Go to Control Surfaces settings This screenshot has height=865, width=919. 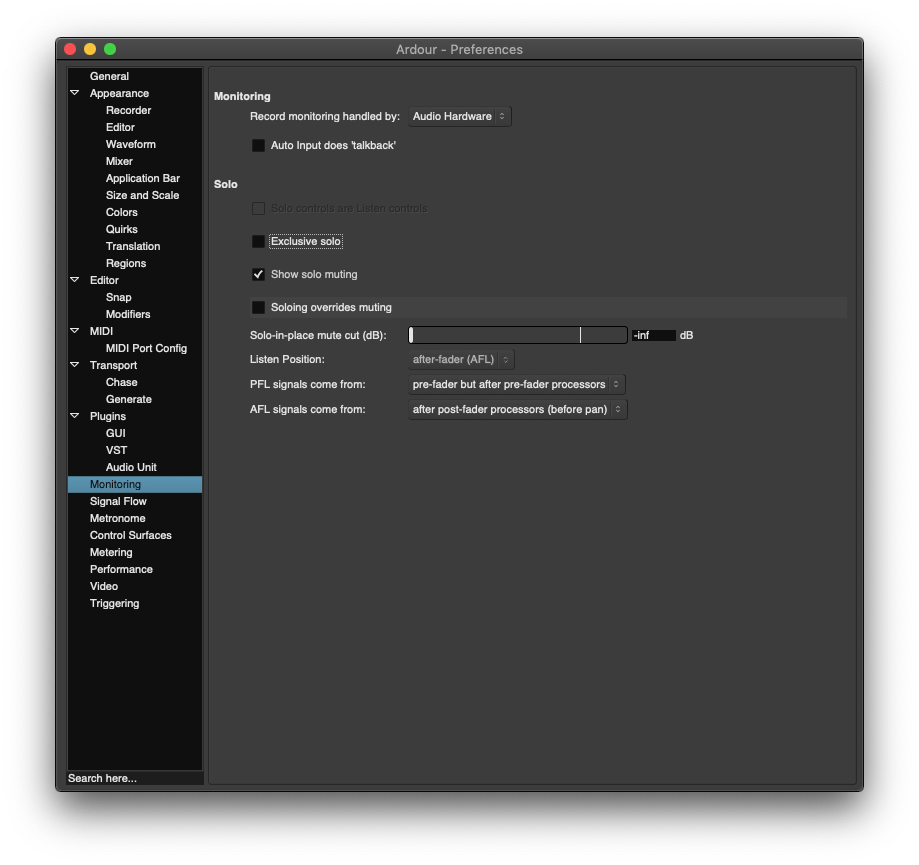tap(130, 535)
